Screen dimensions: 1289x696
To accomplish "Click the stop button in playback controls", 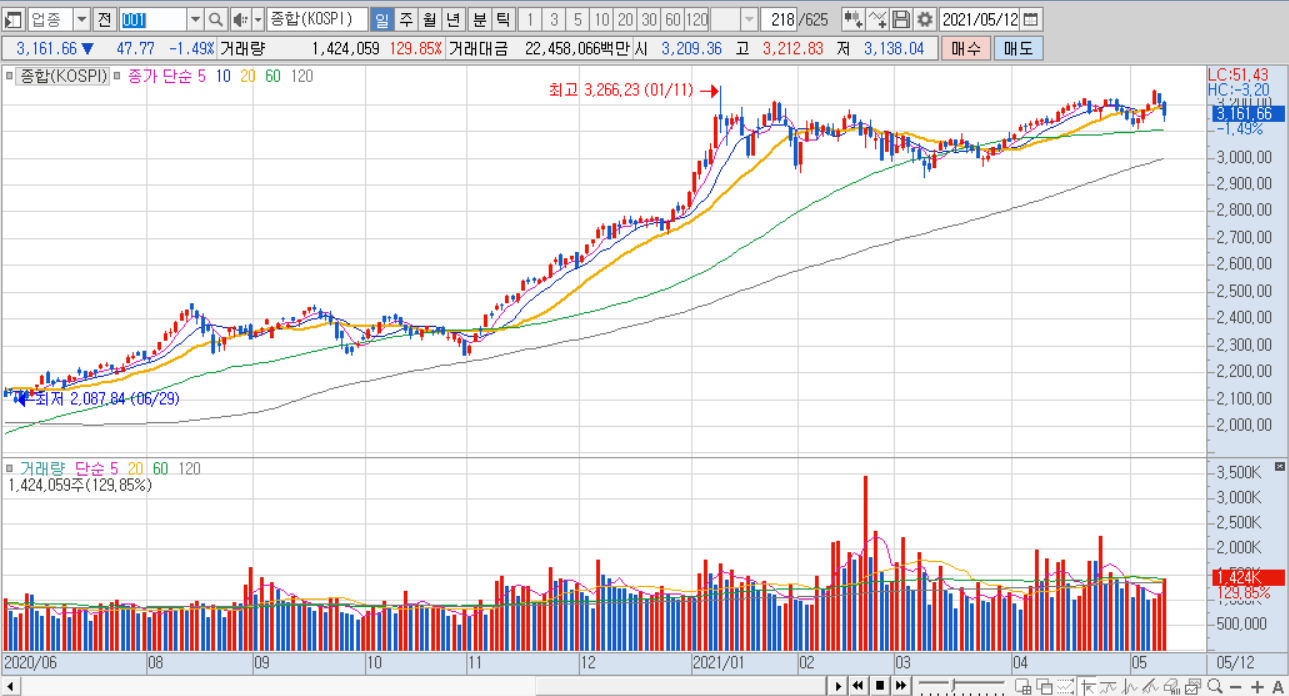I will point(880,686).
